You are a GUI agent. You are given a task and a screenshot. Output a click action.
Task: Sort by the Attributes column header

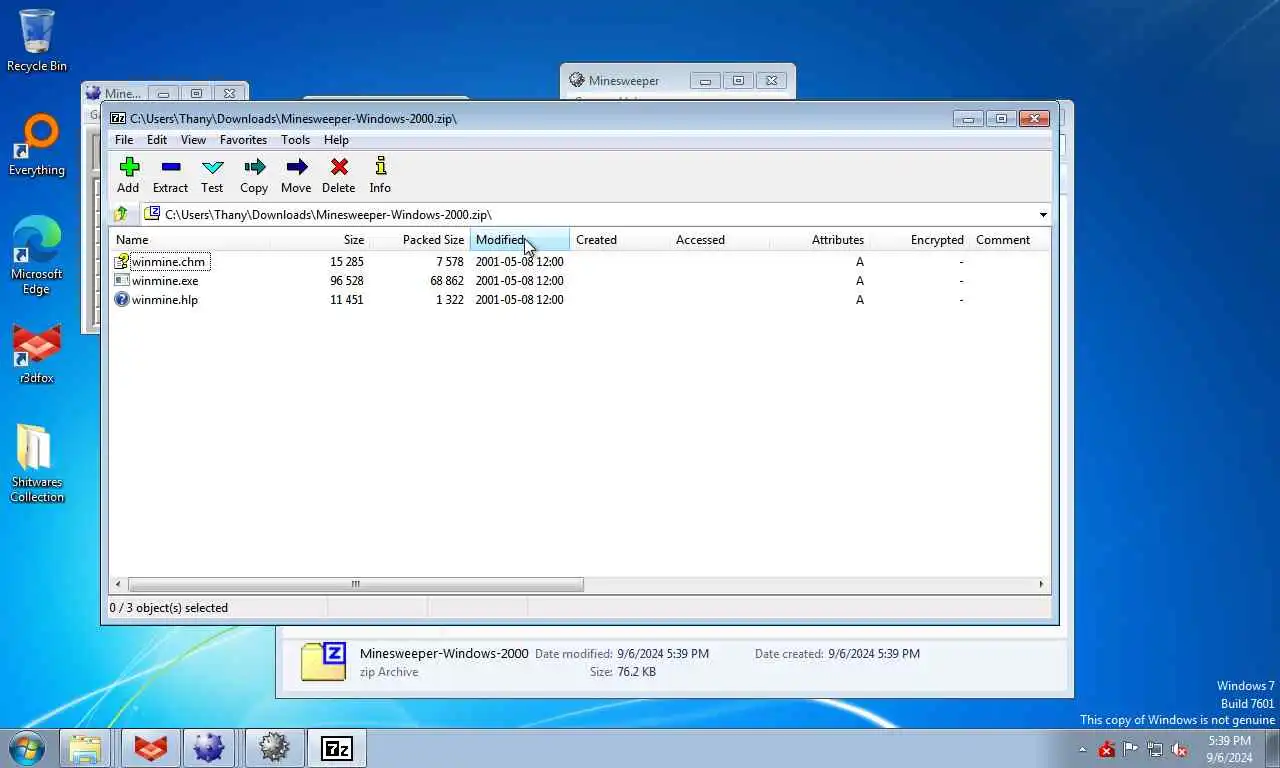819,240
